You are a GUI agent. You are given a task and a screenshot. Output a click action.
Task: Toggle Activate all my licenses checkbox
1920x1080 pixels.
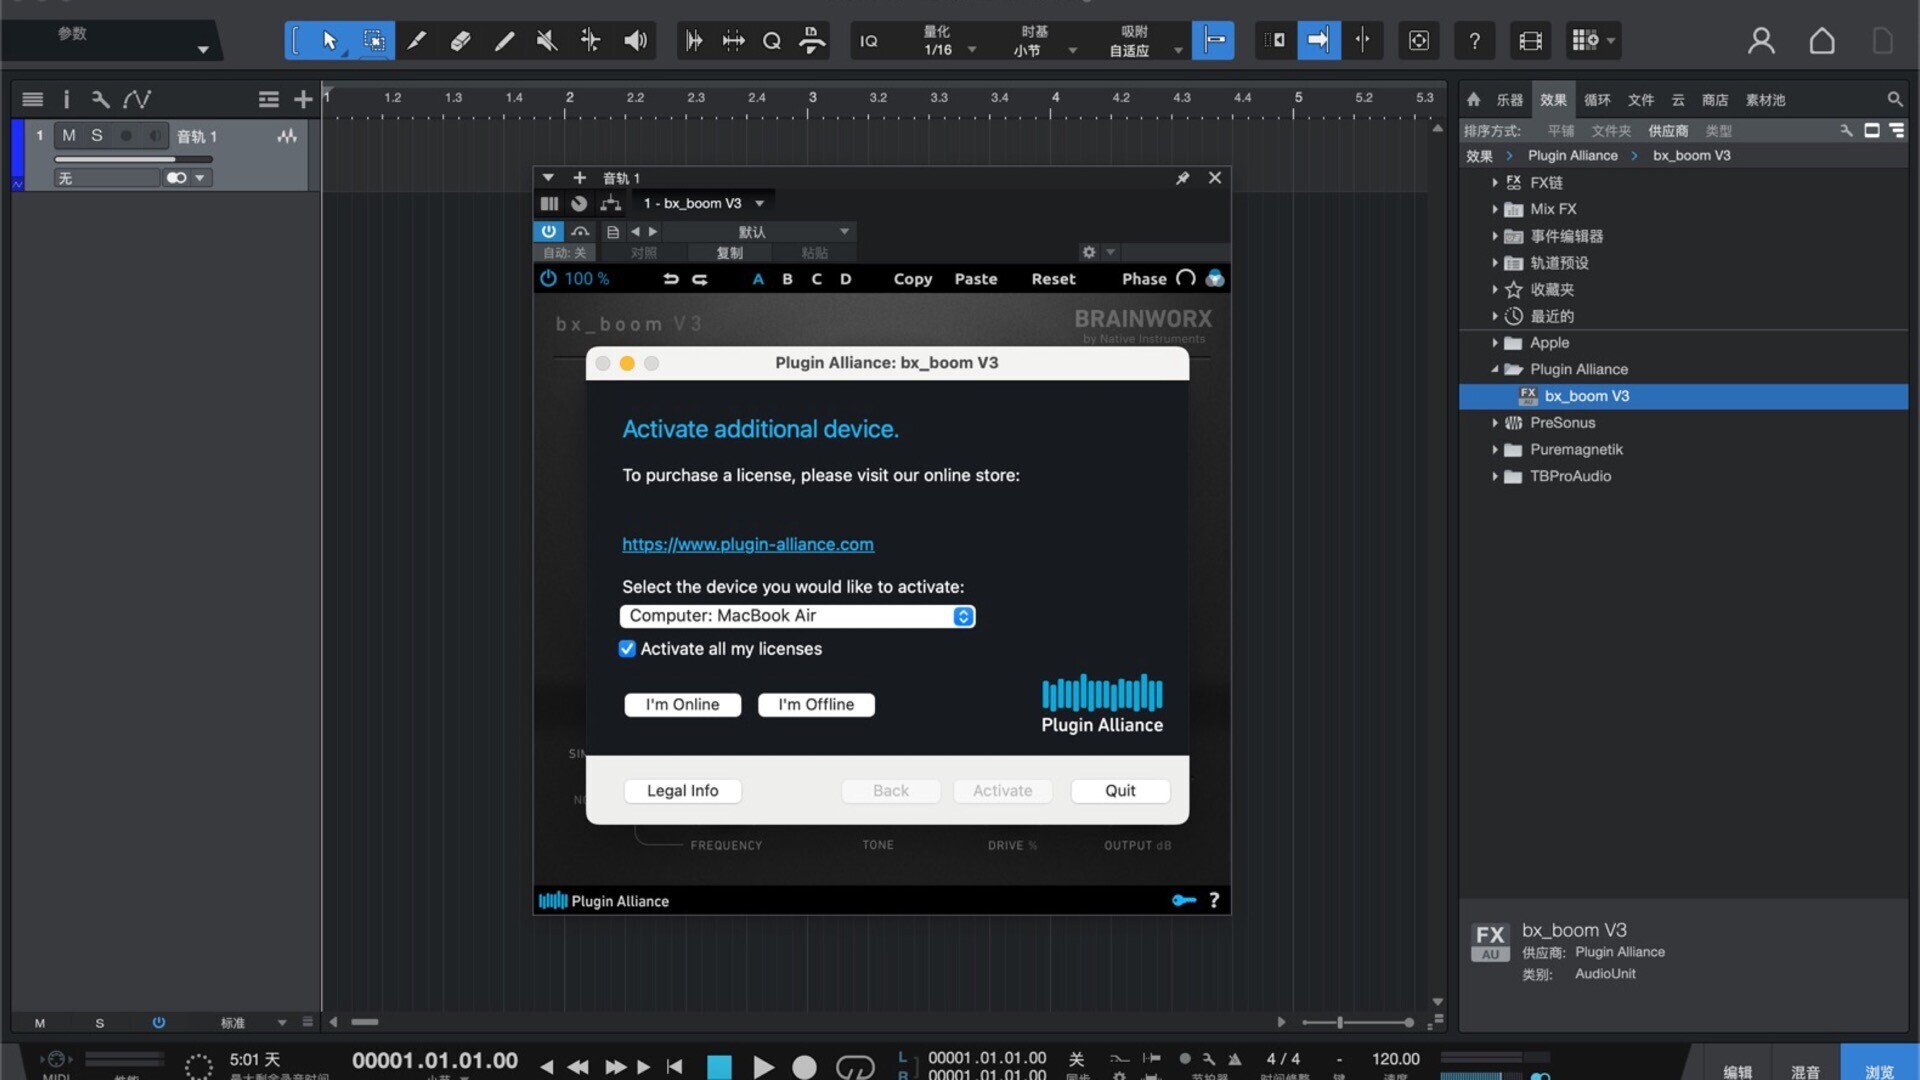[x=627, y=649]
